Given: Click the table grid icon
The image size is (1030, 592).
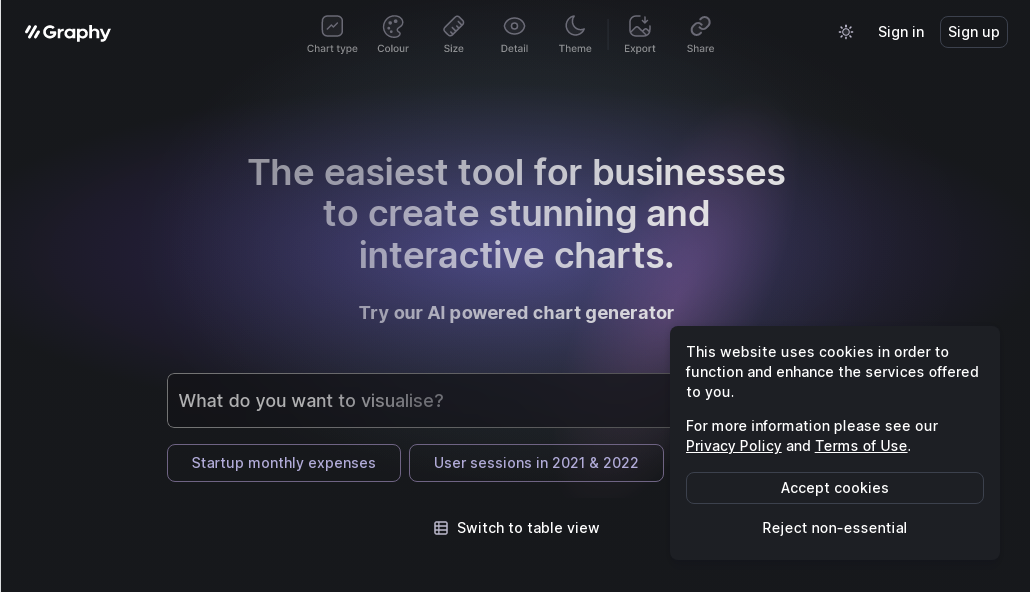Looking at the screenshot, I should coord(441,528).
